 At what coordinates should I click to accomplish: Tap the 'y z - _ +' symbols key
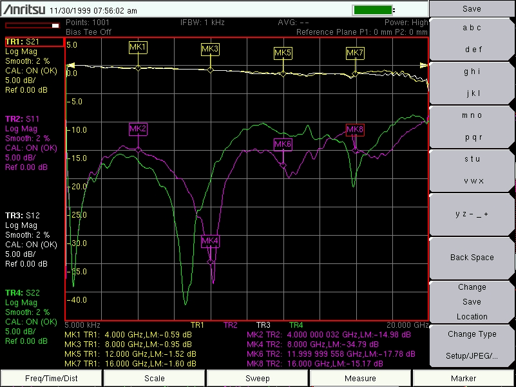[x=472, y=214]
